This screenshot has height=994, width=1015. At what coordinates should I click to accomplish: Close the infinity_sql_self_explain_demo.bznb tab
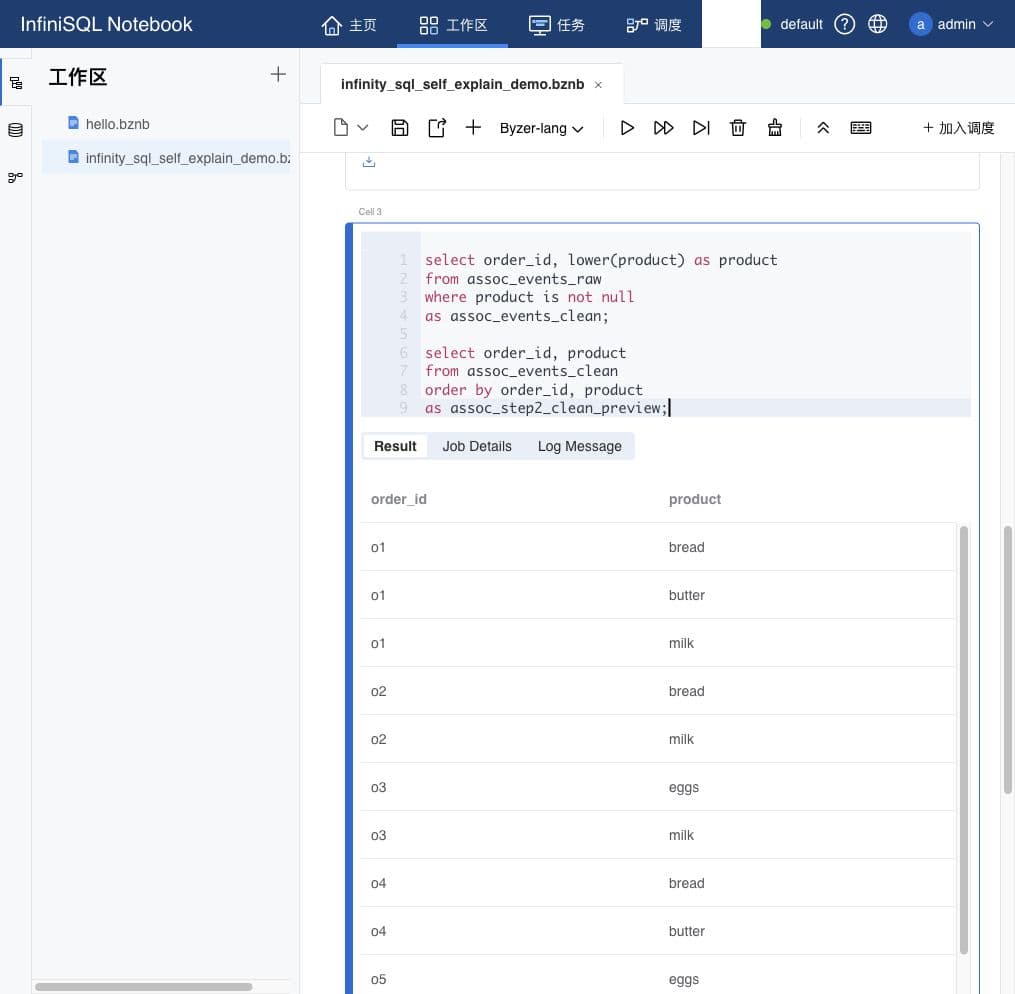[598, 85]
